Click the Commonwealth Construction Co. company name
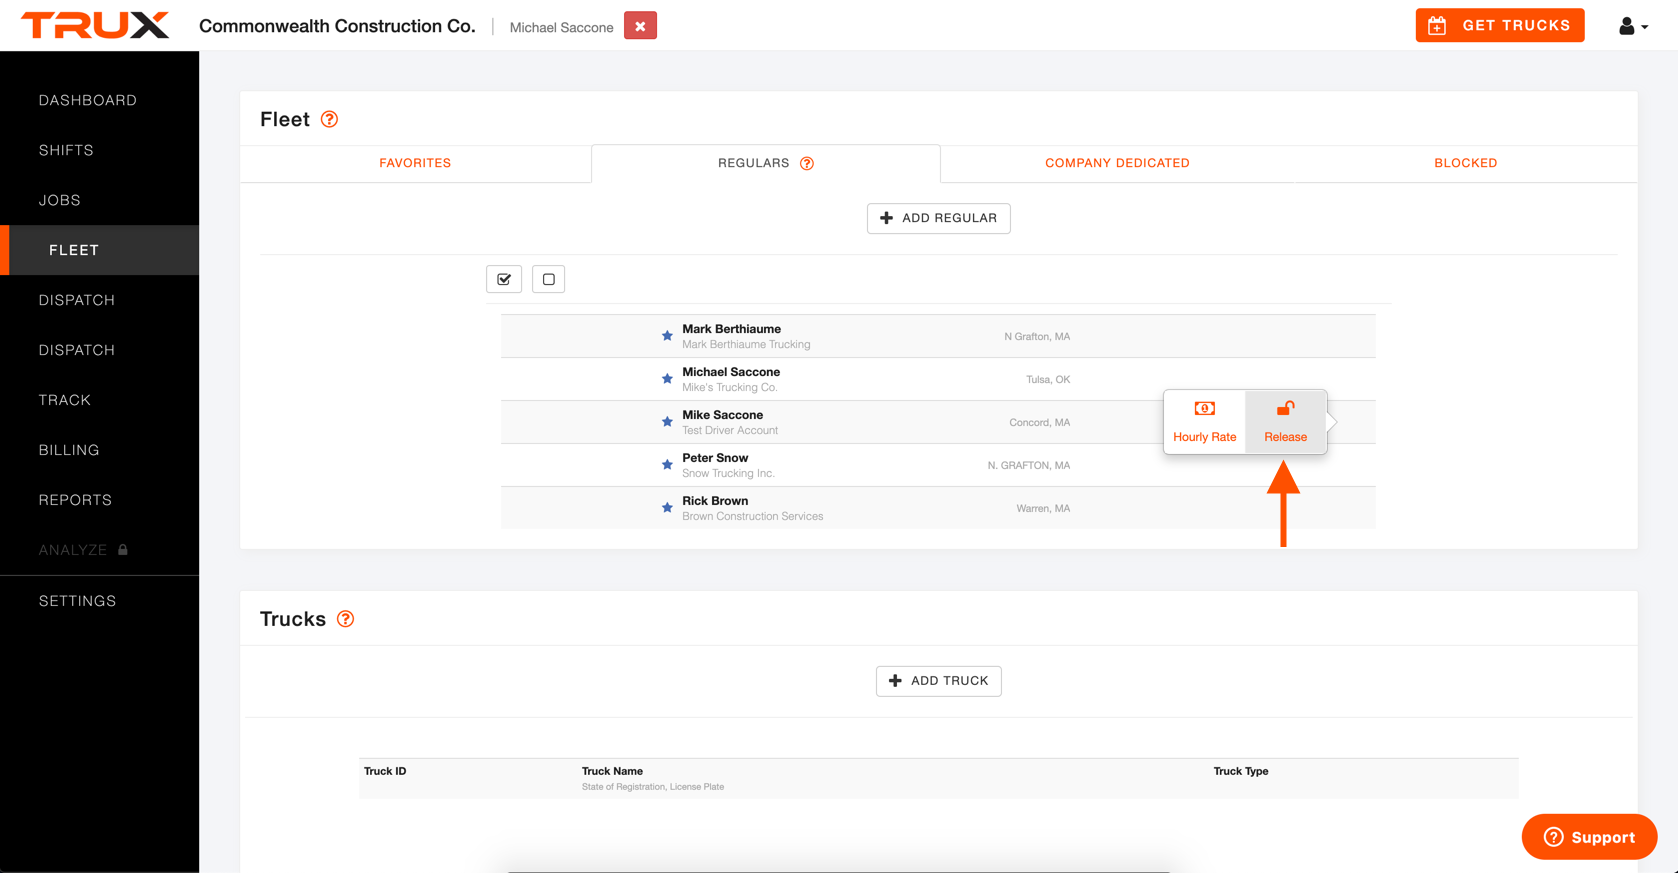The width and height of the screenshot is (1678, 873). pos(337,26)
